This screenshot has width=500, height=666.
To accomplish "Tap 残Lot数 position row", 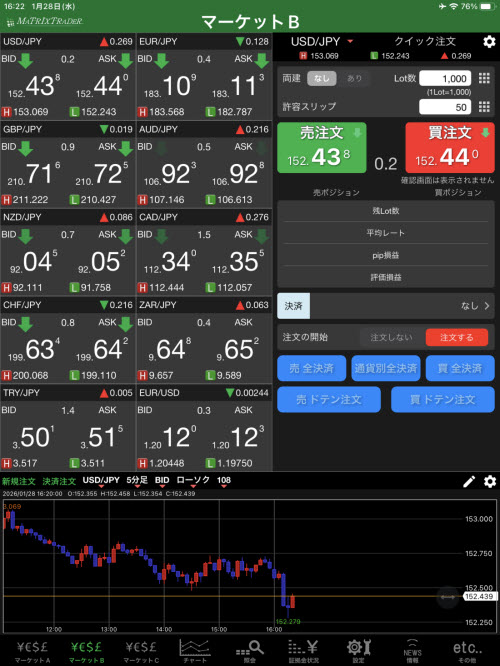I will coord(386,211).
